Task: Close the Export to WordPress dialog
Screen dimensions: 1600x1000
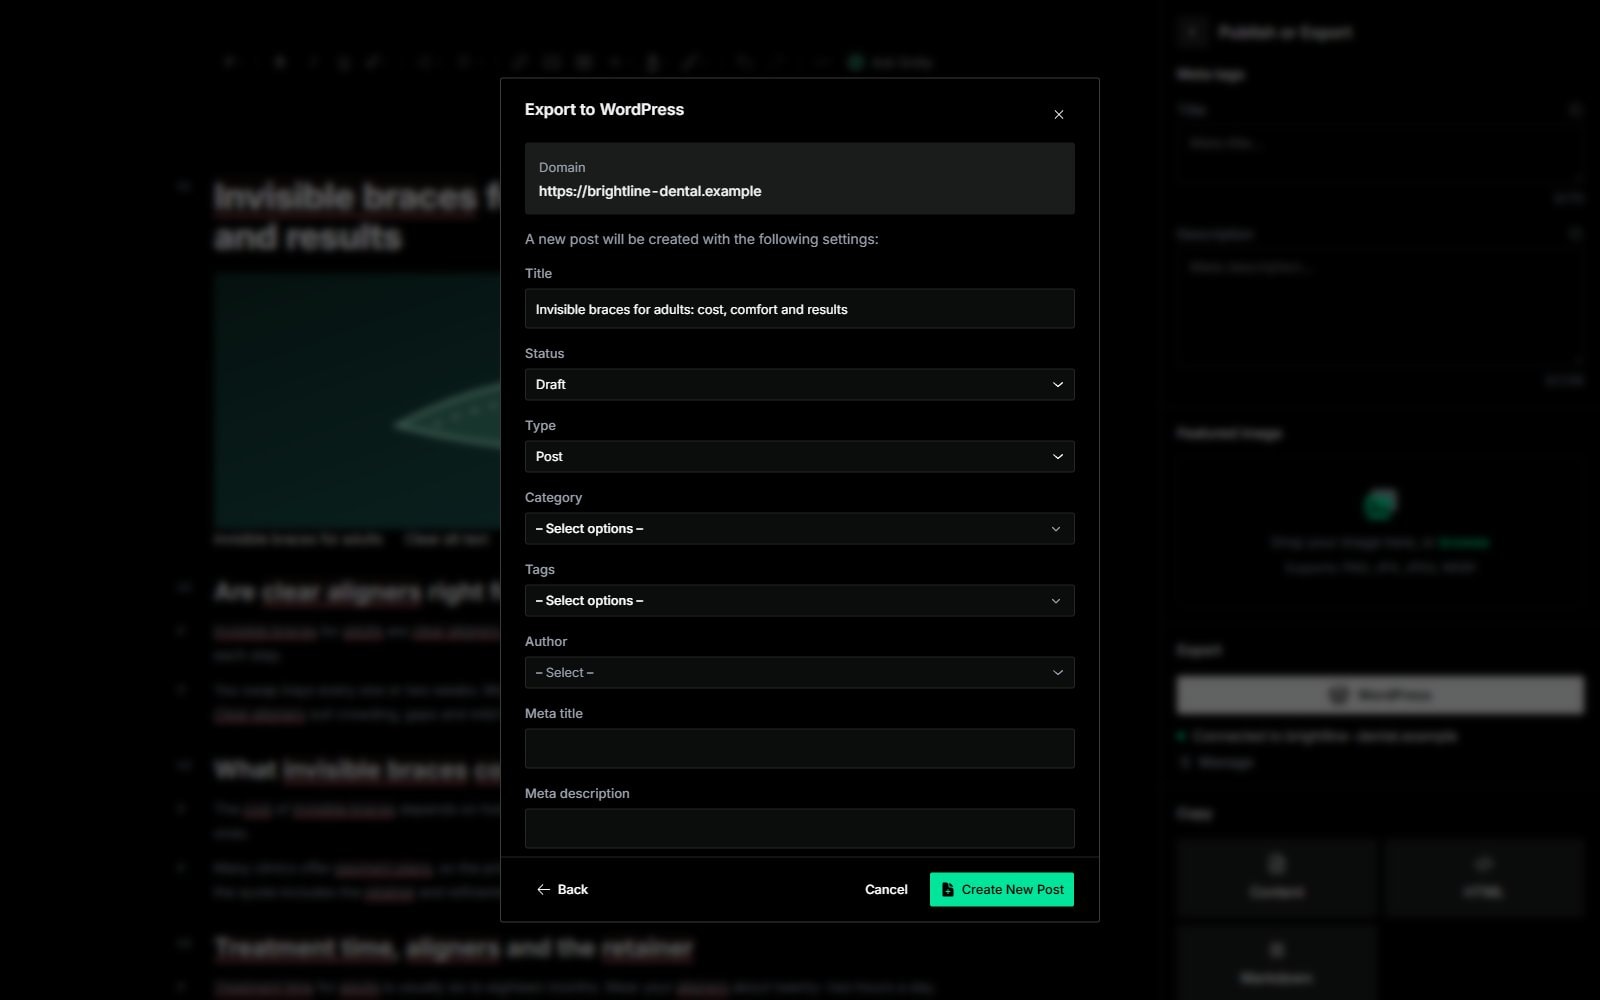Action: click(1058, 115)
